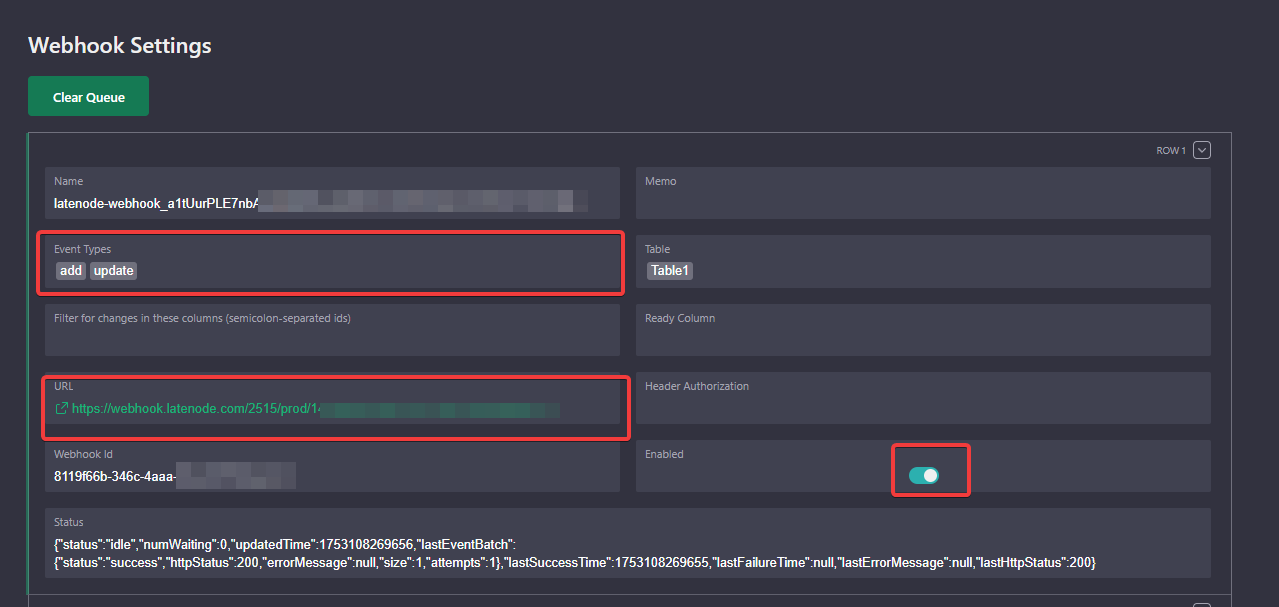Click the Enabled field label
This screenshot has height=607, width=1279.
point(664,454)
